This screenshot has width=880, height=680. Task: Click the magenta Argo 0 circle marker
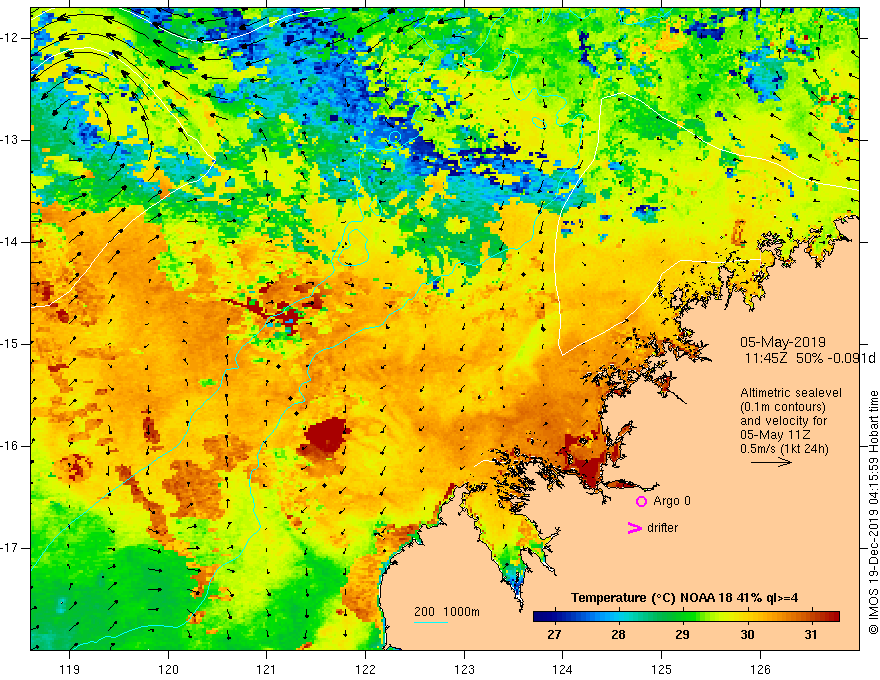[641, 501]
